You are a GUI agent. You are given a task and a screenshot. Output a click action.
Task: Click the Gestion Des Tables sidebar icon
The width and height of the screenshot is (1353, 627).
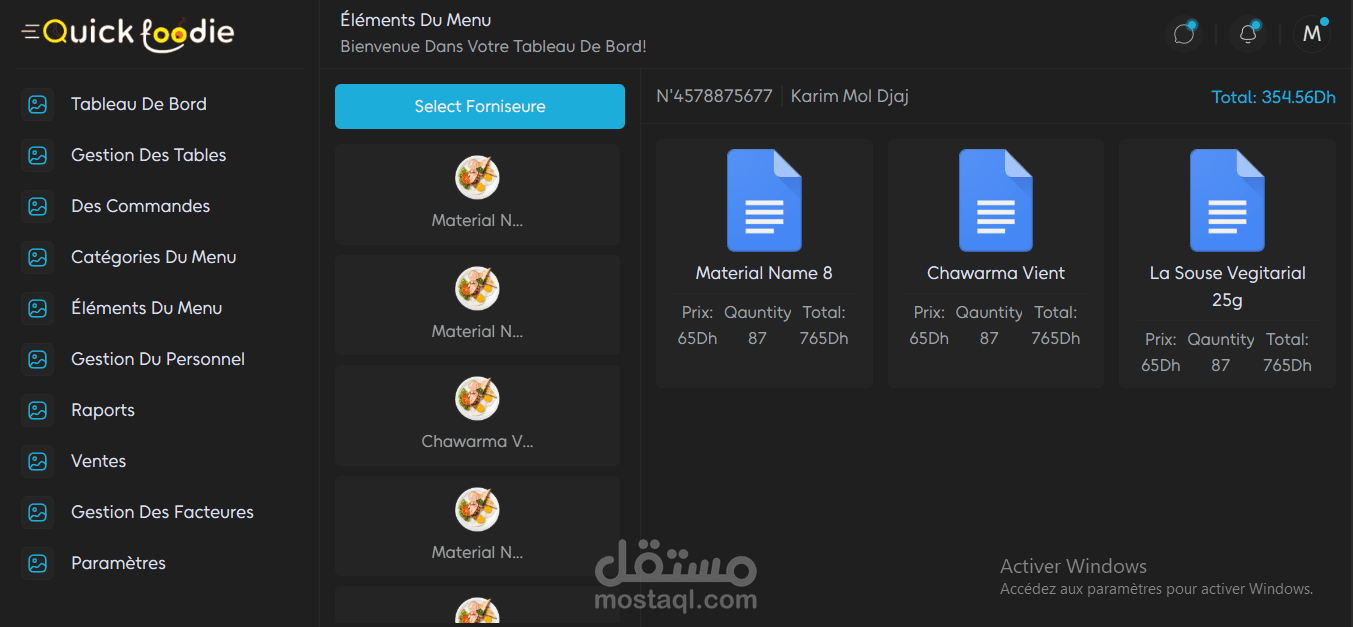click(38, 155)
